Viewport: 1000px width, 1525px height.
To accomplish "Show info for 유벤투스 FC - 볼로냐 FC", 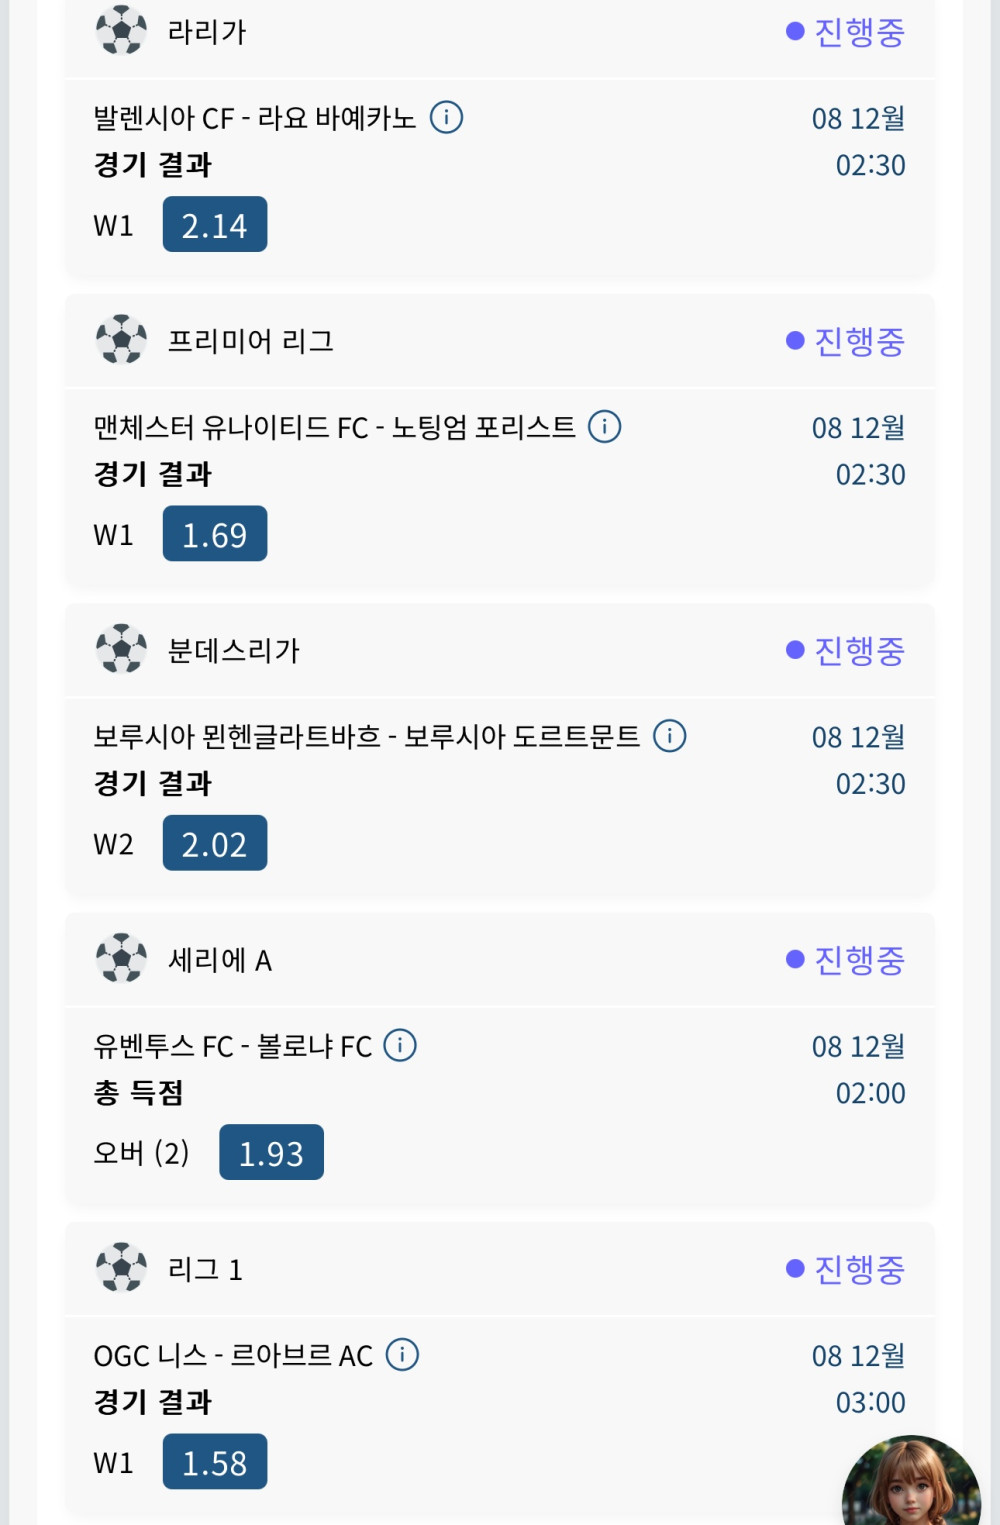I will click(400, 1046).
